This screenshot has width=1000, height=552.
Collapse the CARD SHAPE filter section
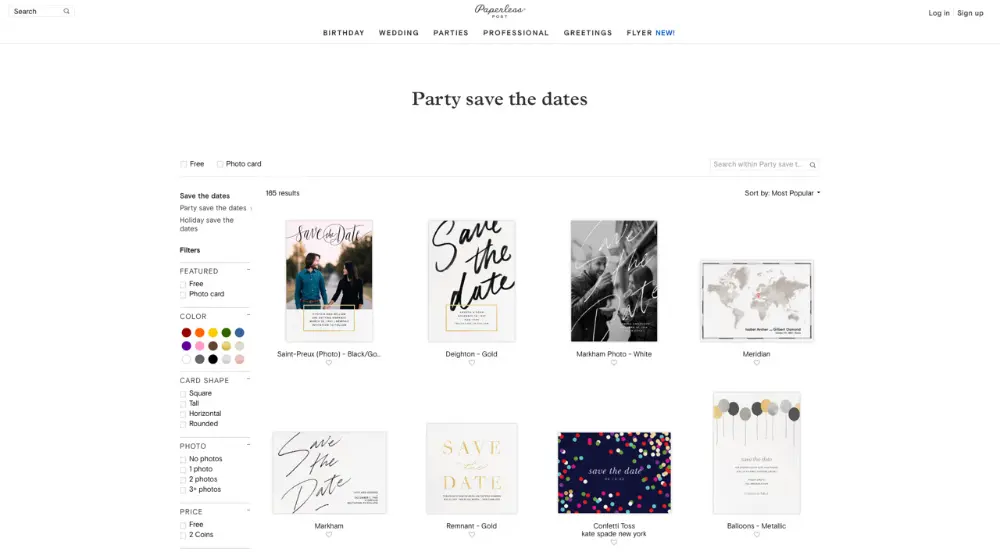point(248,380)
